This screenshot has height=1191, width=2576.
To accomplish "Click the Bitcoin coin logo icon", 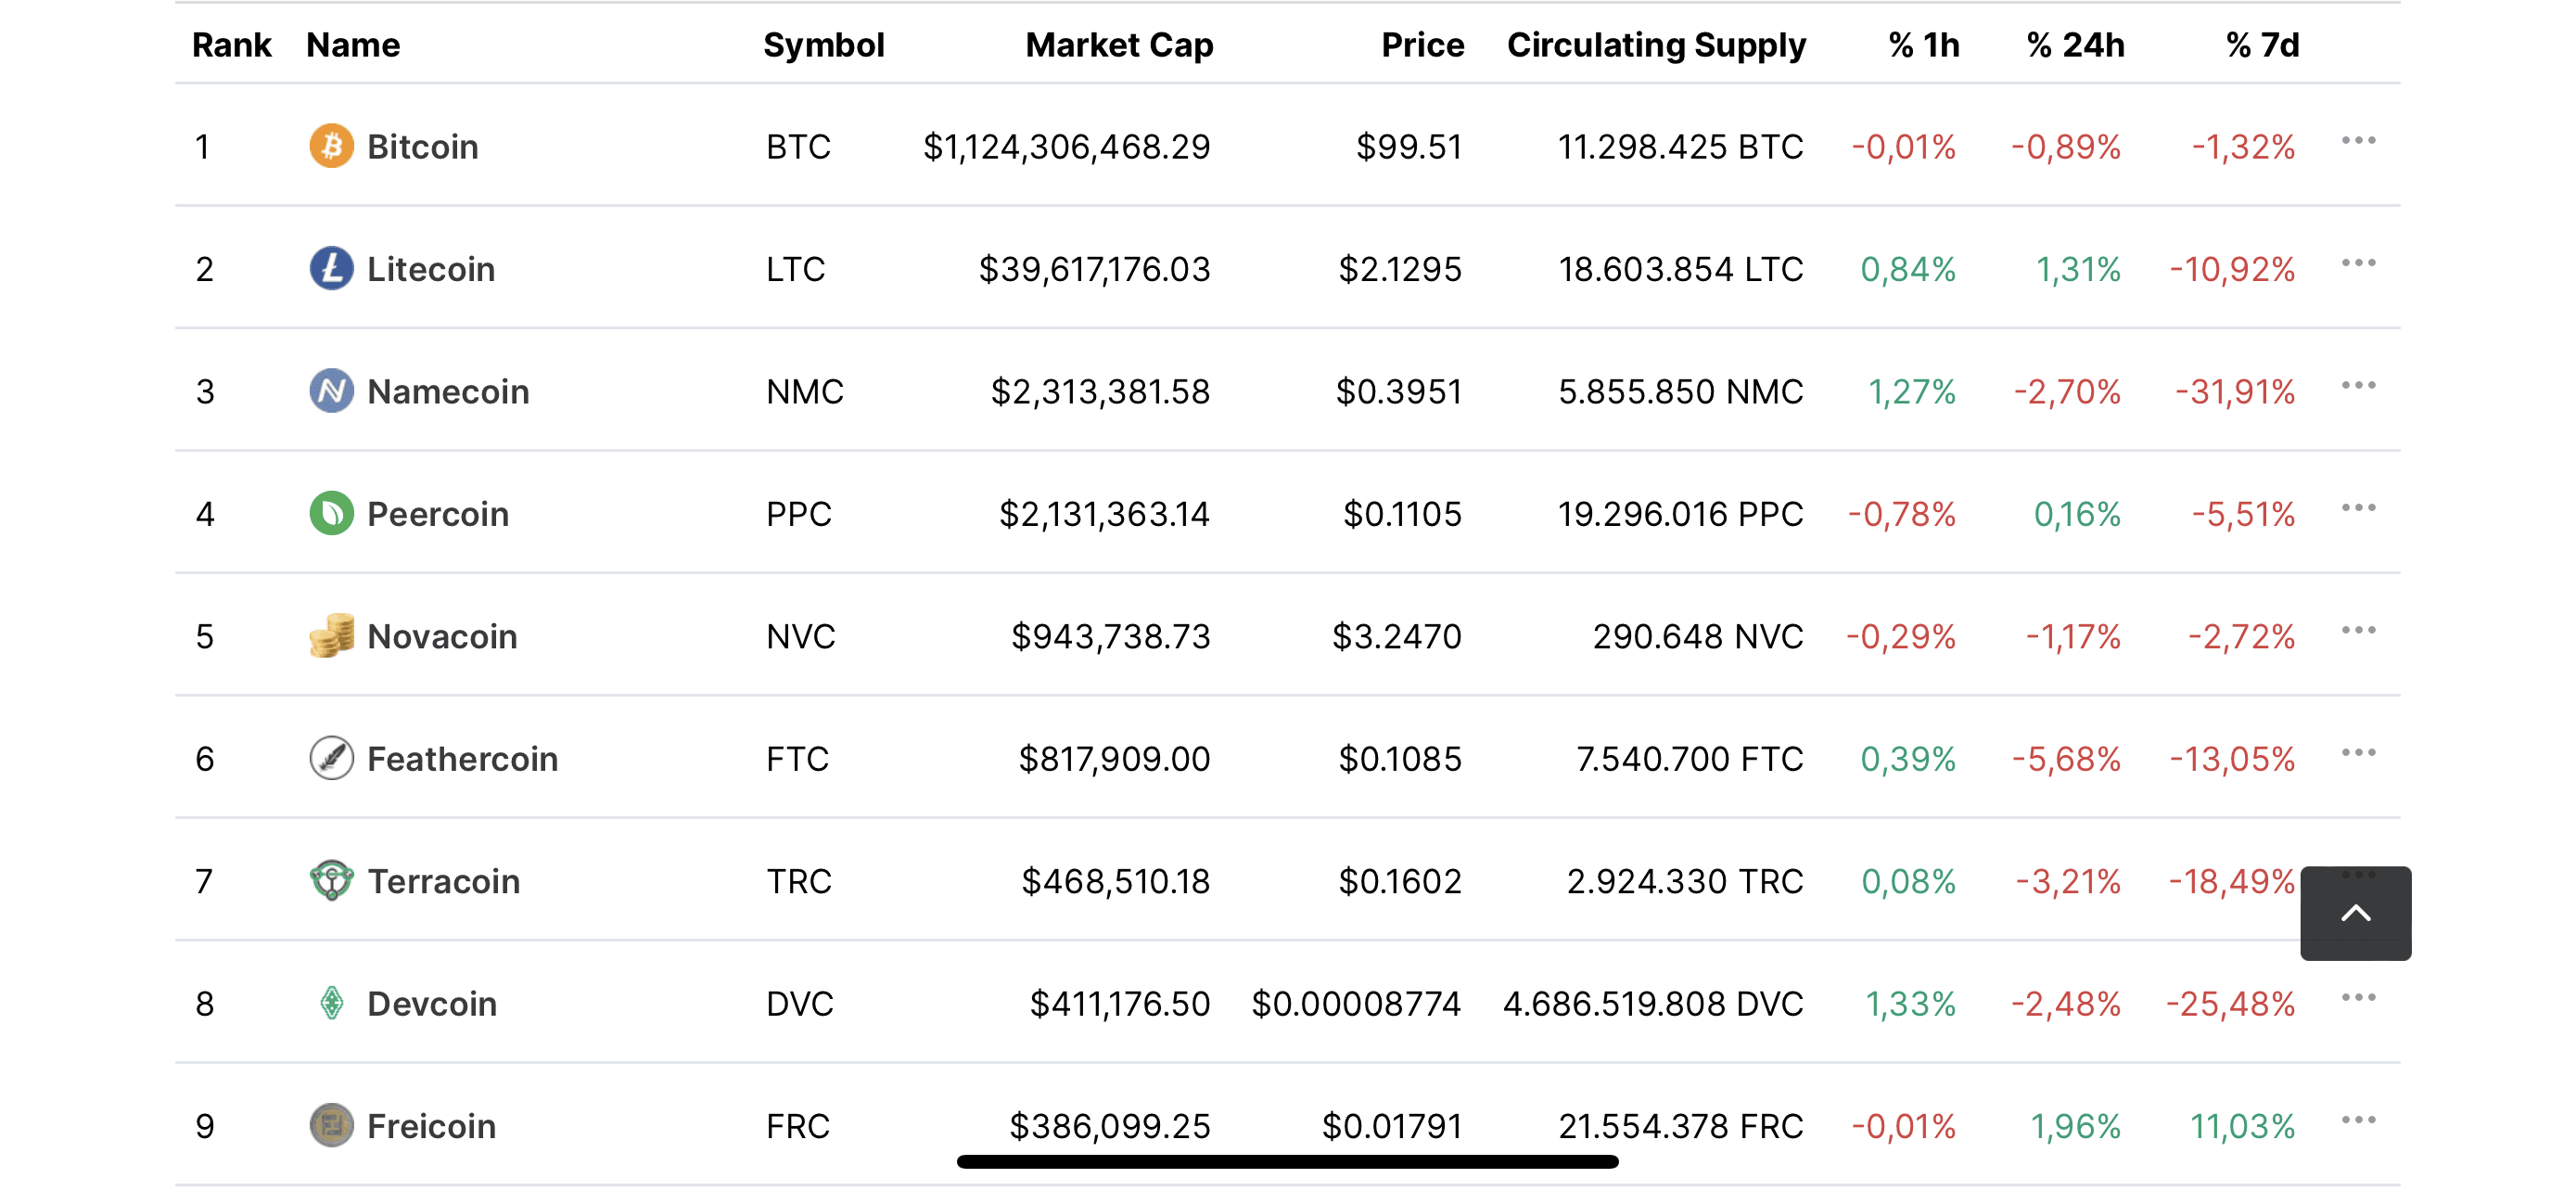I will [331, 146].
